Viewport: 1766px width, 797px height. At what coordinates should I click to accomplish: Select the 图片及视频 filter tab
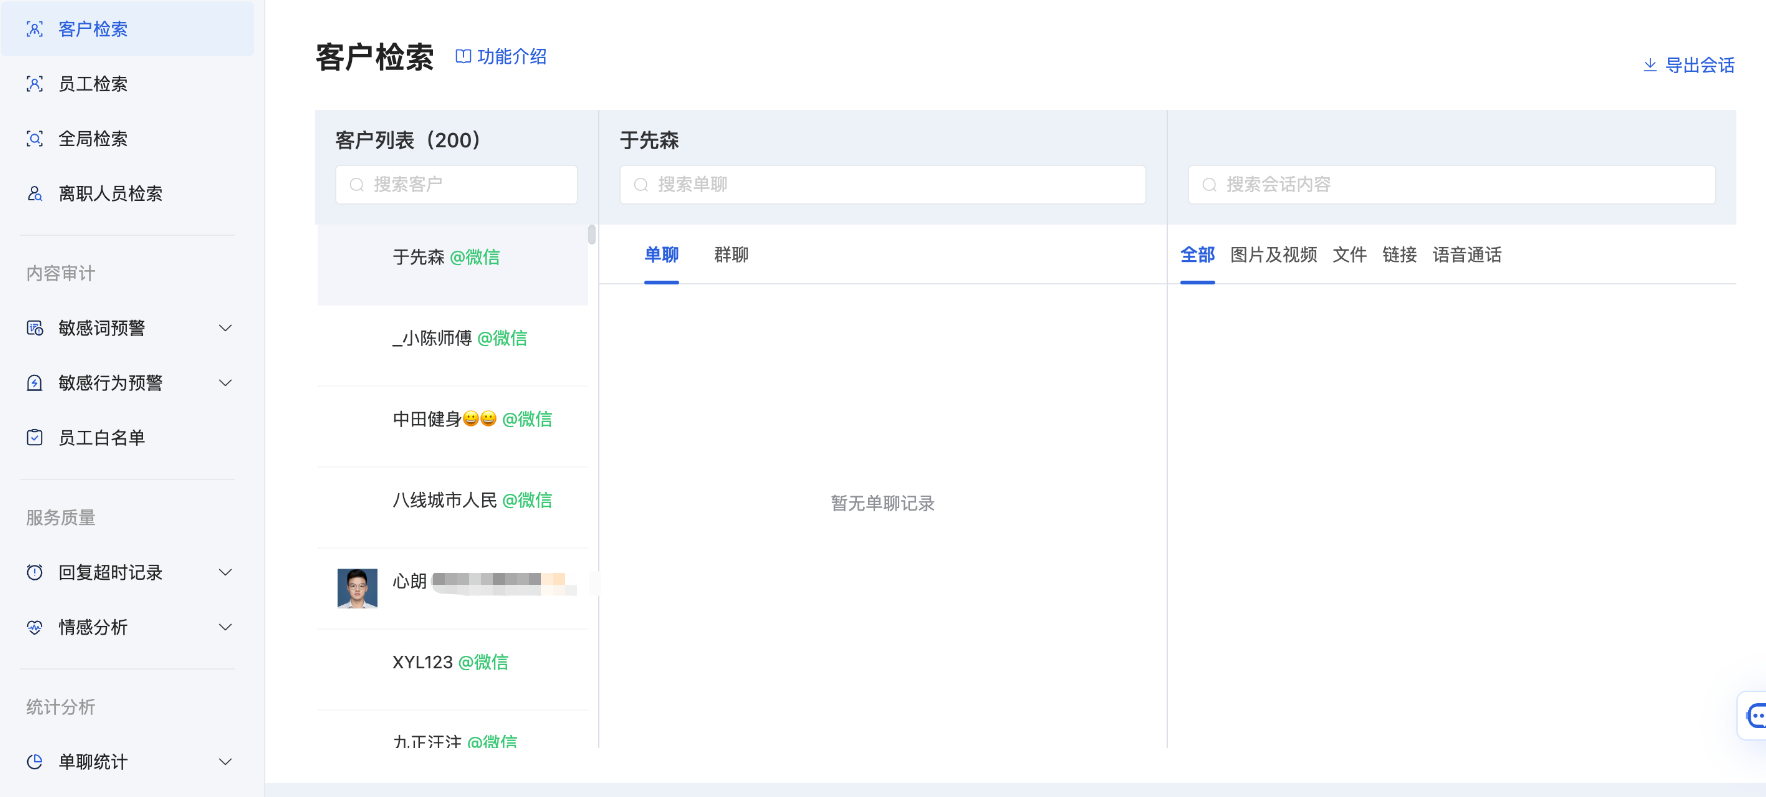click(1274, 255)
